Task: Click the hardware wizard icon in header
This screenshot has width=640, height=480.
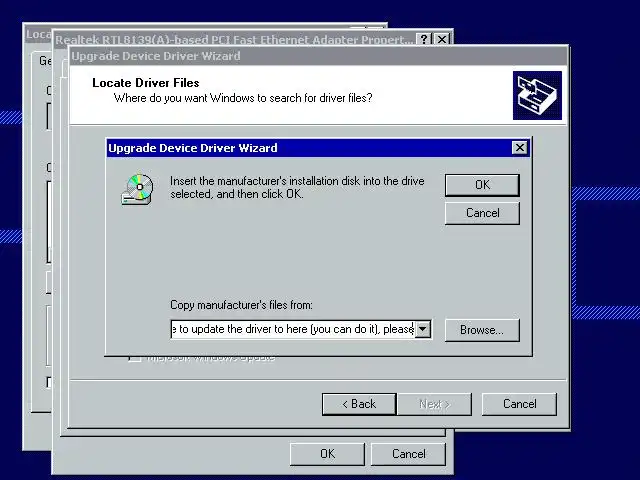Action: (x=537, y=96)
